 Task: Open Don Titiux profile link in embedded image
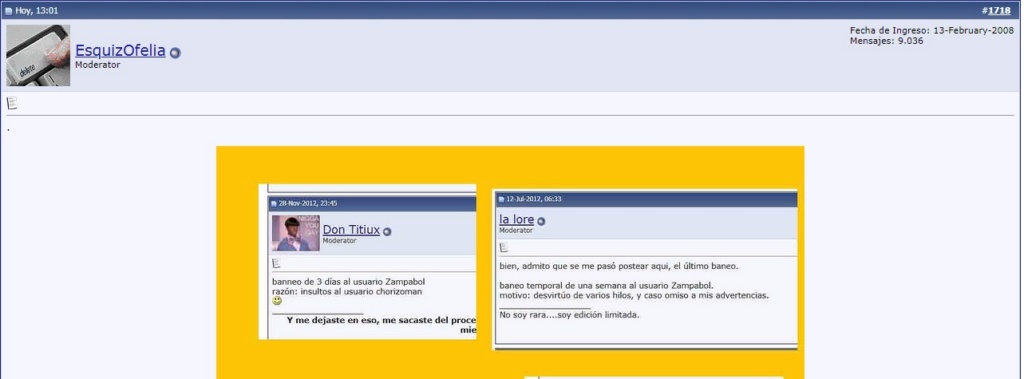click(x=351, y=229)
